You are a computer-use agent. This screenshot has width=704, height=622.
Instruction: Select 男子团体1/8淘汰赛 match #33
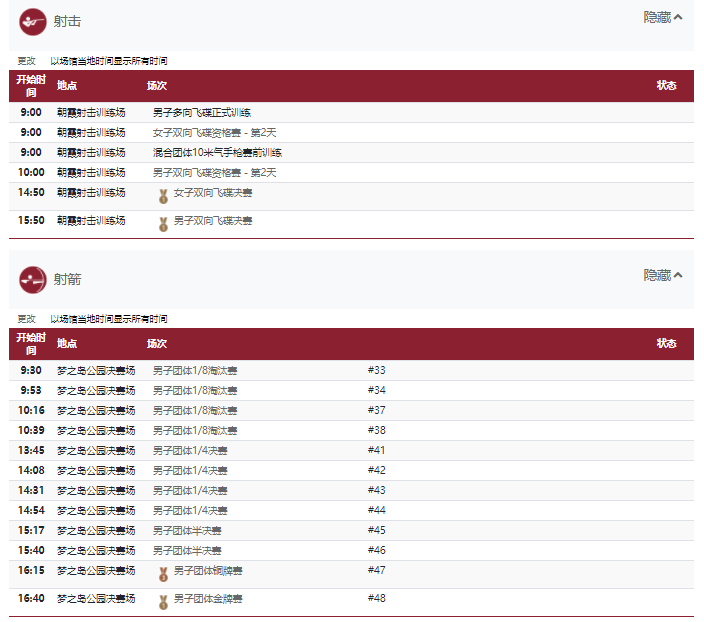coord(195,371)
